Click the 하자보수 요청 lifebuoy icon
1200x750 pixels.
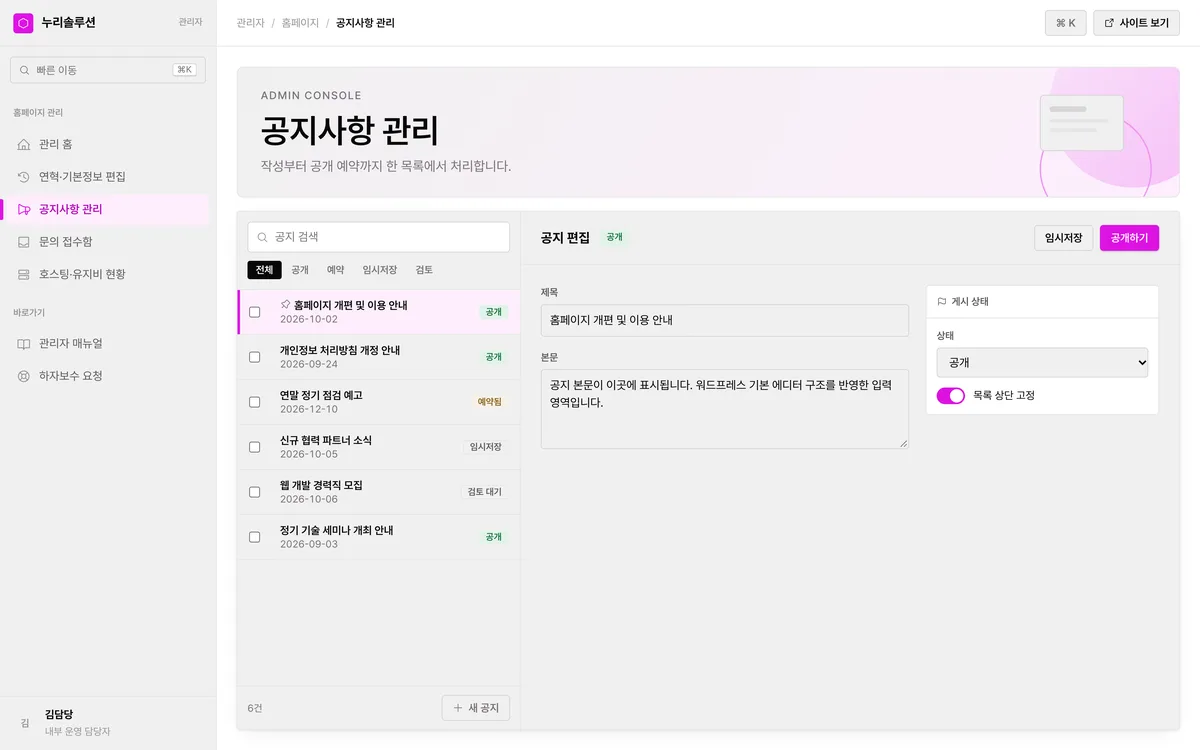tap(24, 376)
